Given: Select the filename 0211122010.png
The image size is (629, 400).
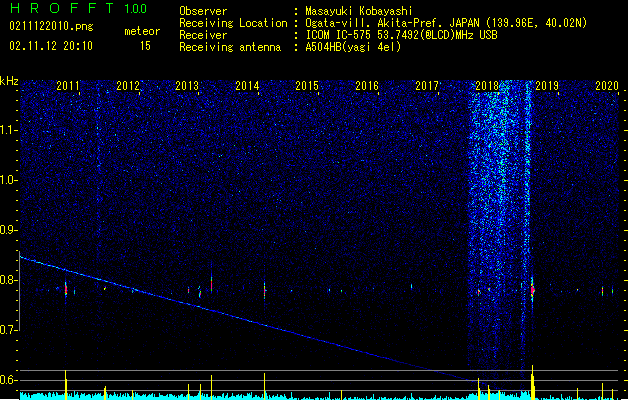Looking at the screenshot, I should 51,27.
